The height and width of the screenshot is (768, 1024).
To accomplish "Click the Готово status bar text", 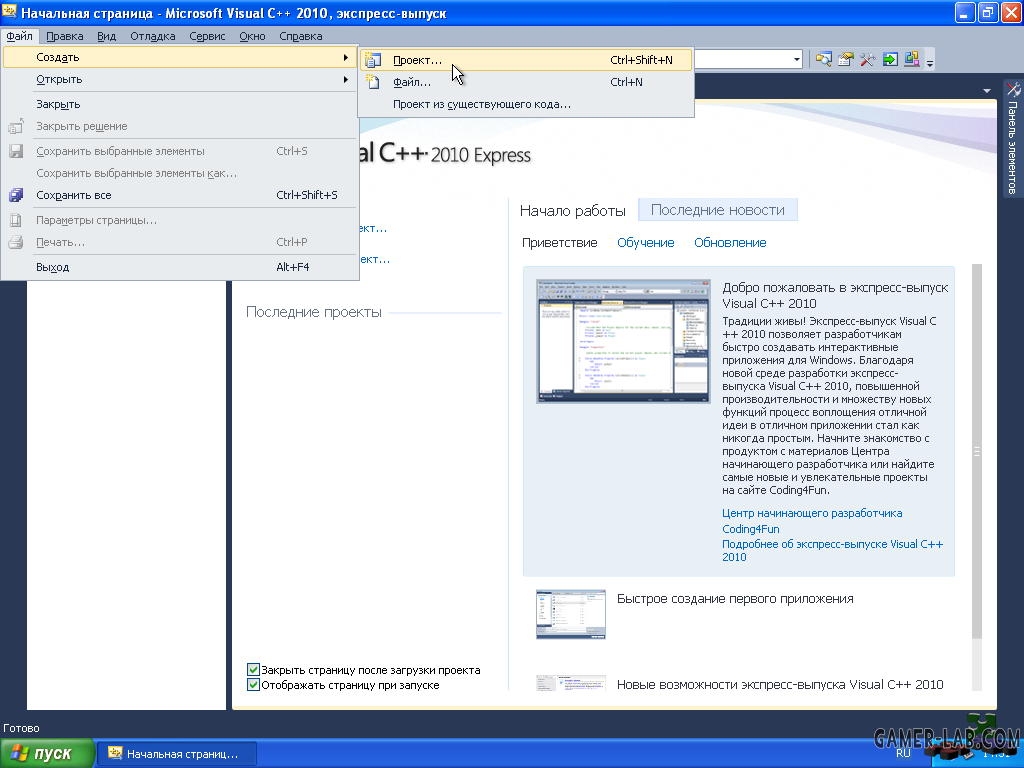I will [x=22, y=728].
